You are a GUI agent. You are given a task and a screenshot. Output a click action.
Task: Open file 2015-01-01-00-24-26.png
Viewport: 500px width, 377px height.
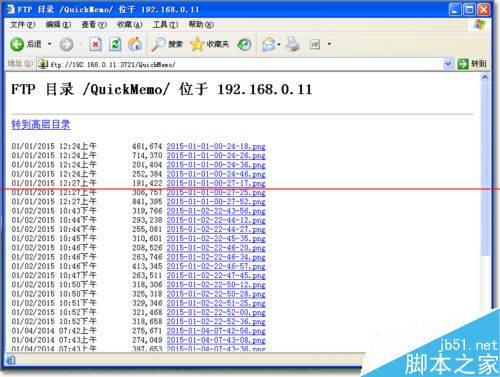216,156
